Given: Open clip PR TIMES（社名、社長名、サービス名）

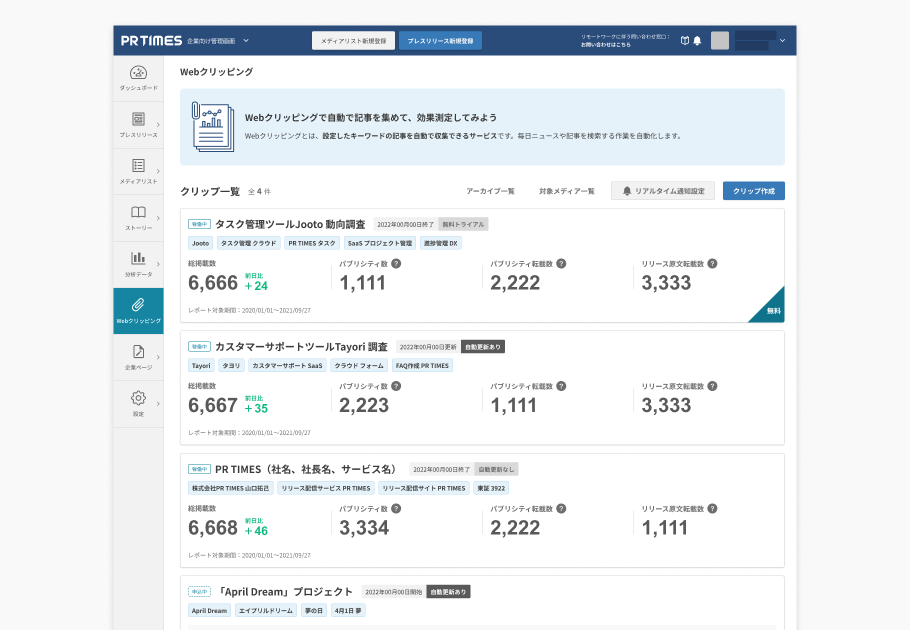Looking at the screenshot, I should (307, 469).
